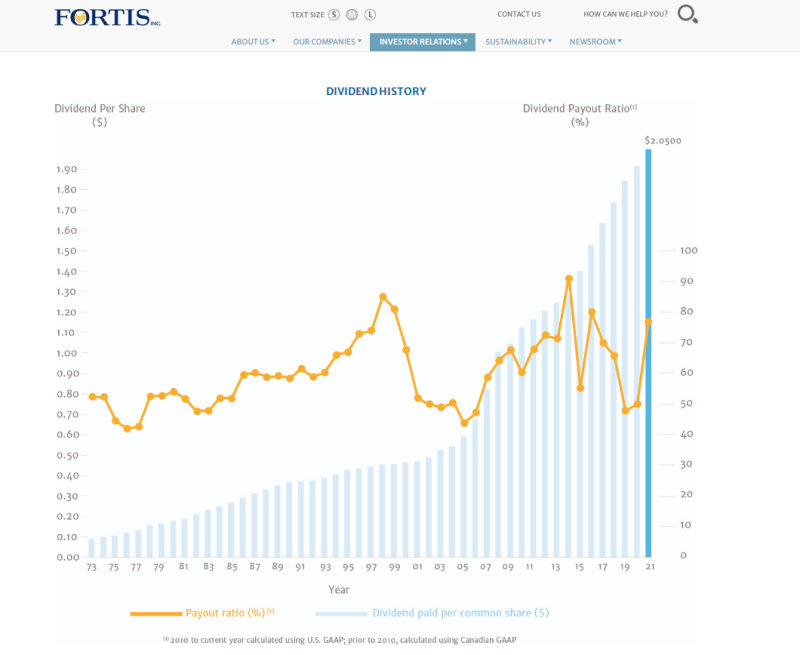The image size is (800, 655).
Task: Open the Contact Us page
Action: click(519, 14)
